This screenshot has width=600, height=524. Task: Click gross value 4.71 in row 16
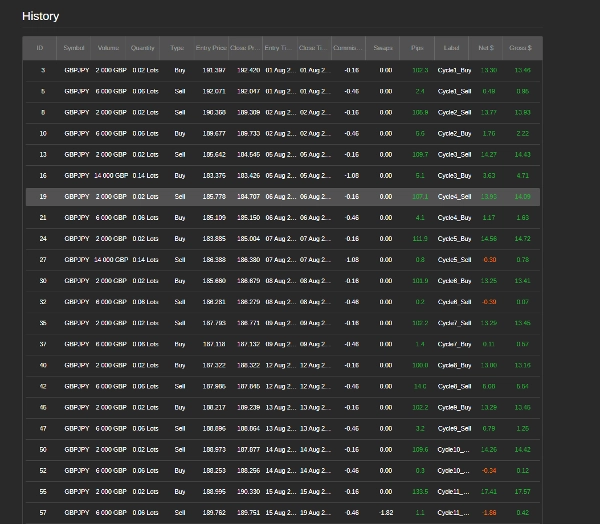coord(523,176)
